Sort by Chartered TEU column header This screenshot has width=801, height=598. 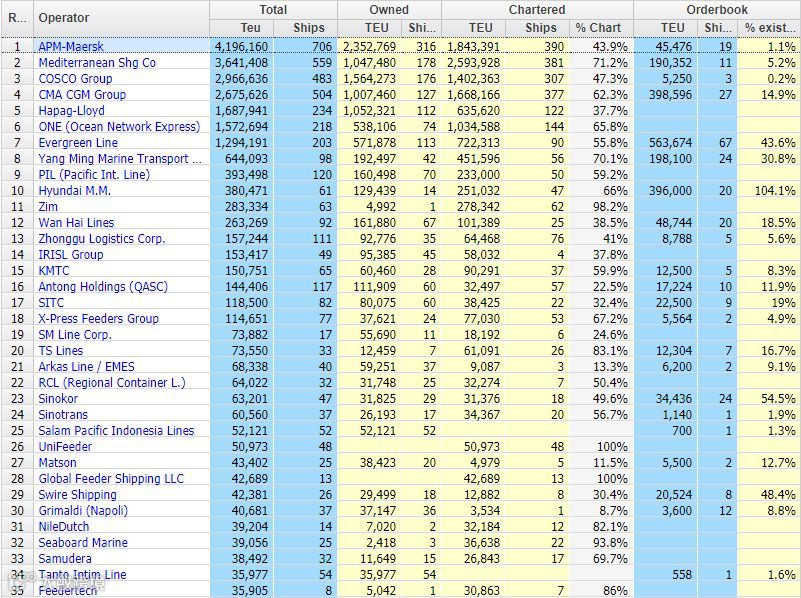[x=474, y=28]
